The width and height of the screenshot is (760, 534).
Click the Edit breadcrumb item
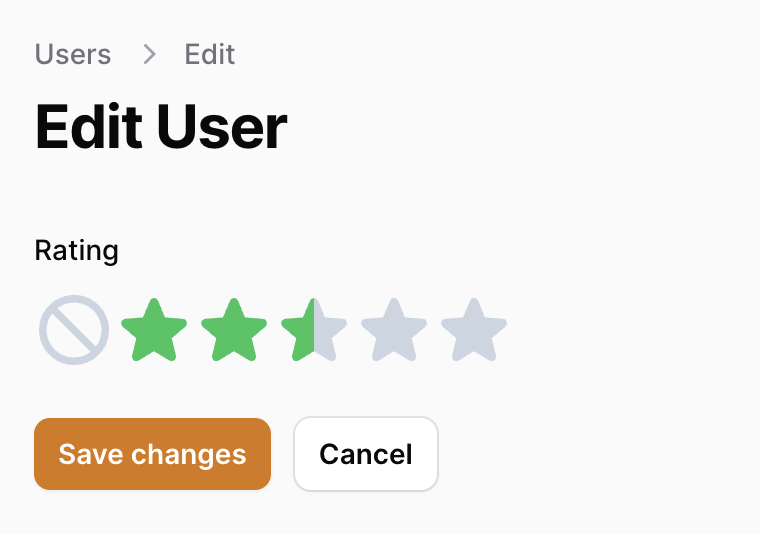(x=210, y=54)
